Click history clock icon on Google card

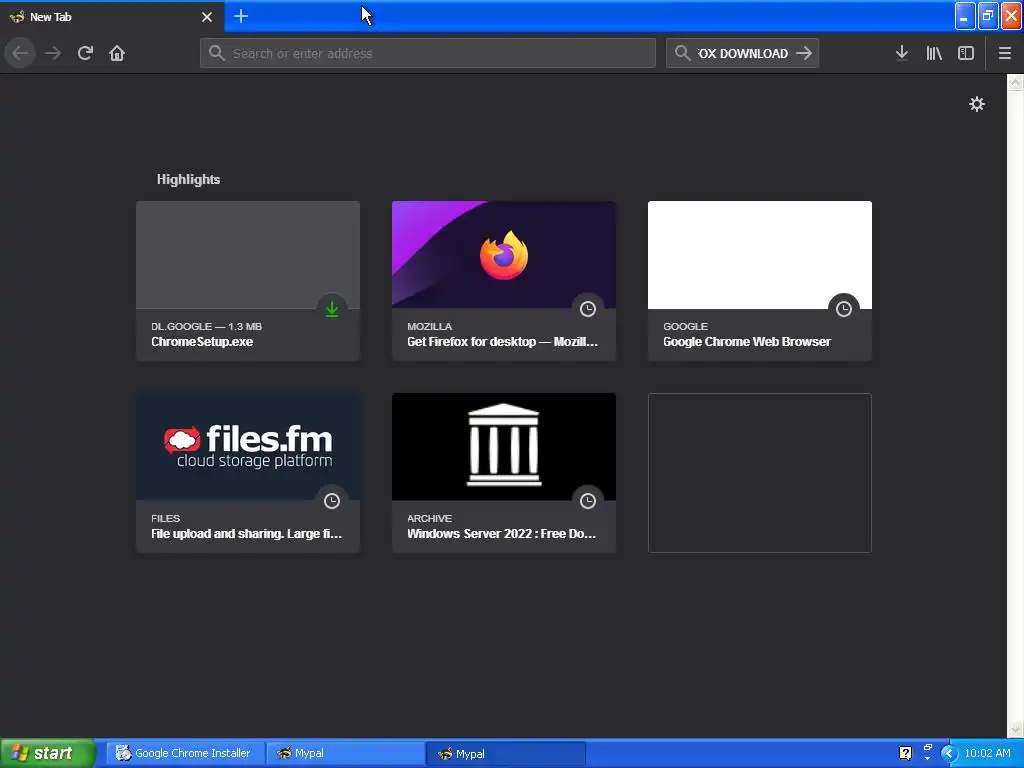[844, 309]
